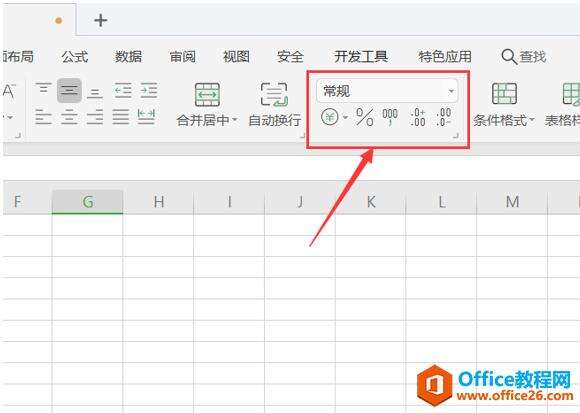
Task: Justify text on both sides
Action: coord(121,117)
